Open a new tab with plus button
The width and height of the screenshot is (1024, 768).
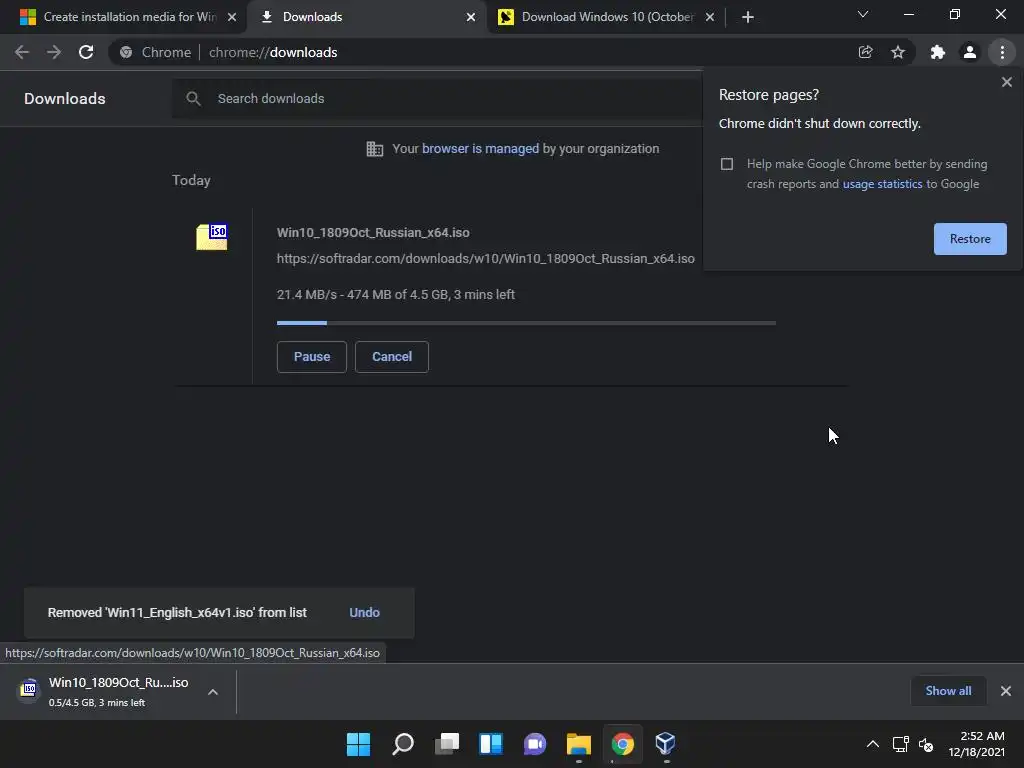[748, 17]
